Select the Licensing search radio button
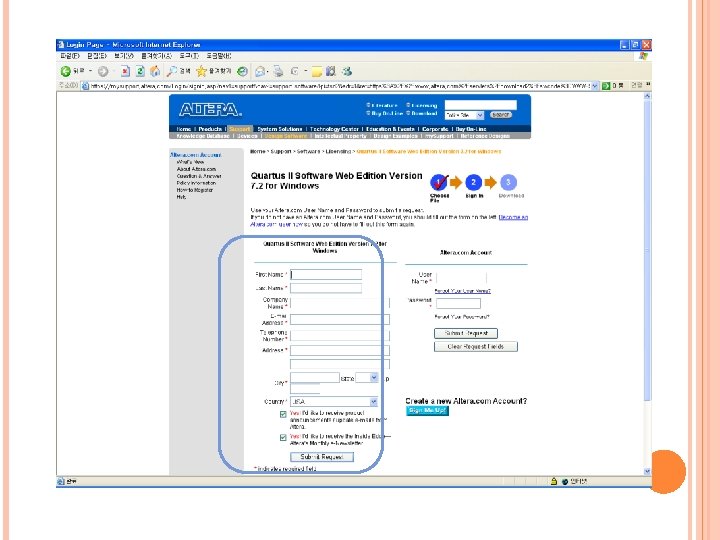 (x=408, y=105)
